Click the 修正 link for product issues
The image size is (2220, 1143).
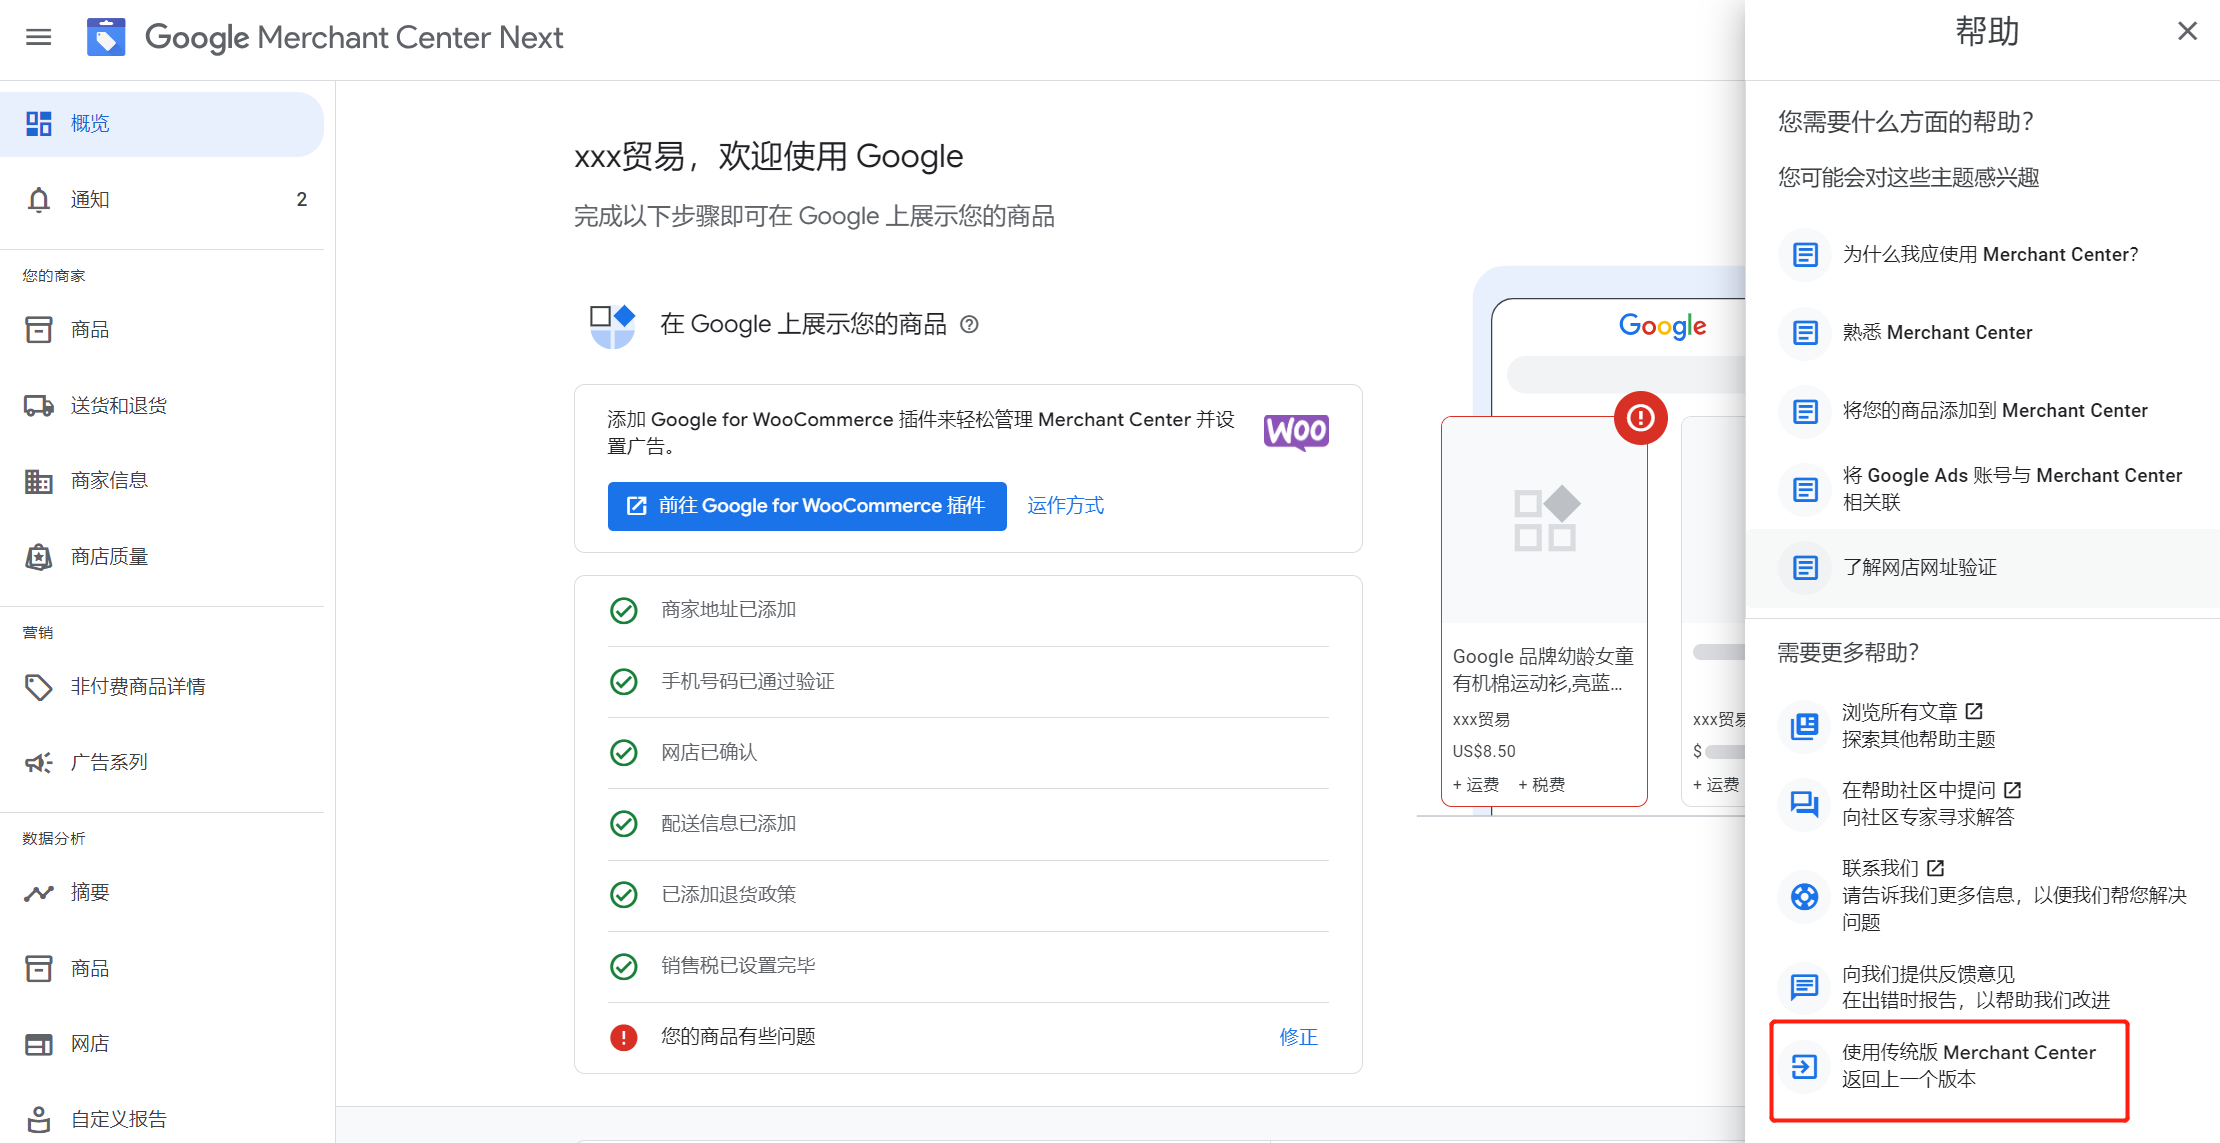[x=1298, y=1037]
